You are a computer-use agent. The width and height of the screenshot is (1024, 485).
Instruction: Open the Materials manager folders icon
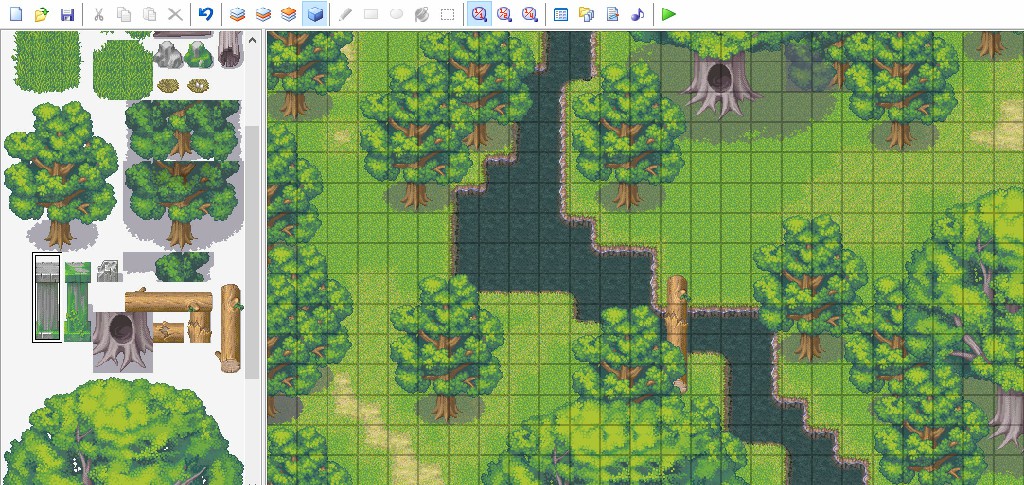pos(586,14)
